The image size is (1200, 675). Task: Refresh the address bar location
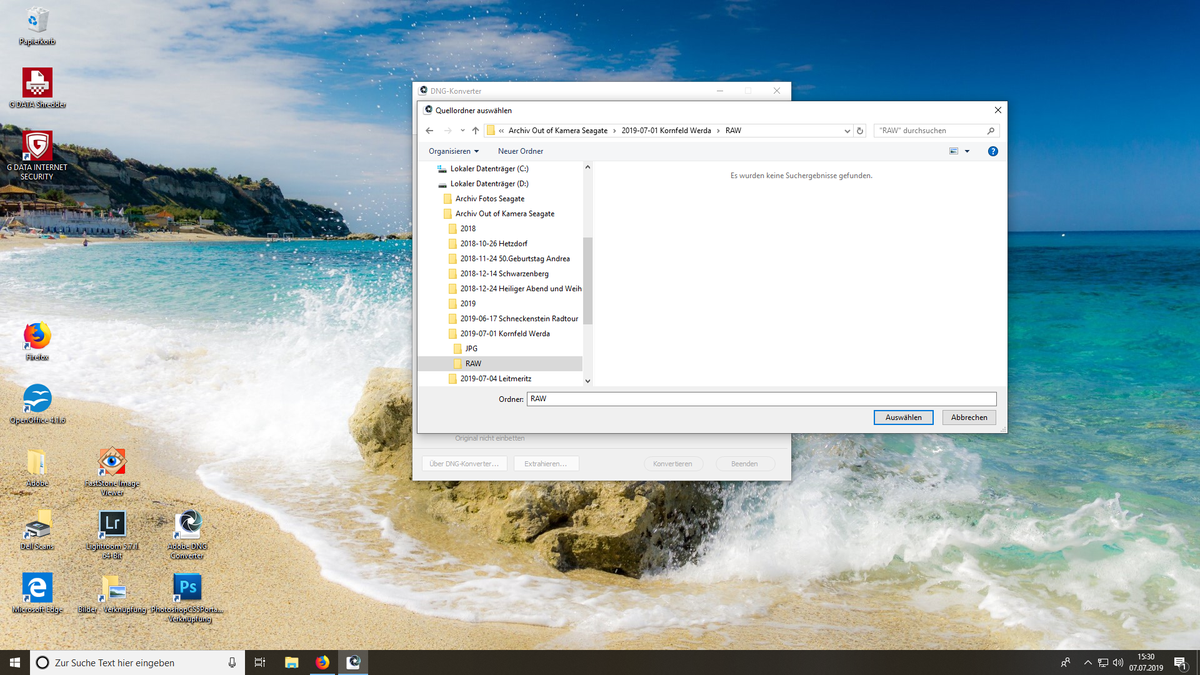(x=860, y=131)
